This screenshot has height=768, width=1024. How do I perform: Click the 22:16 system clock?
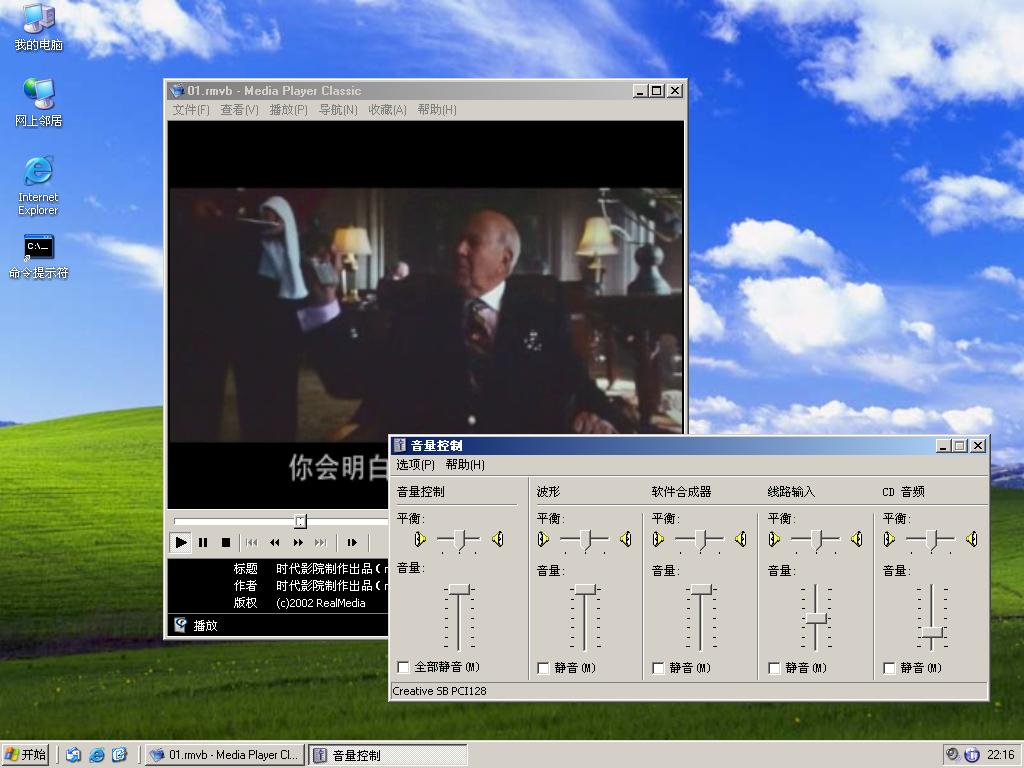click(x=1000, y=755)
